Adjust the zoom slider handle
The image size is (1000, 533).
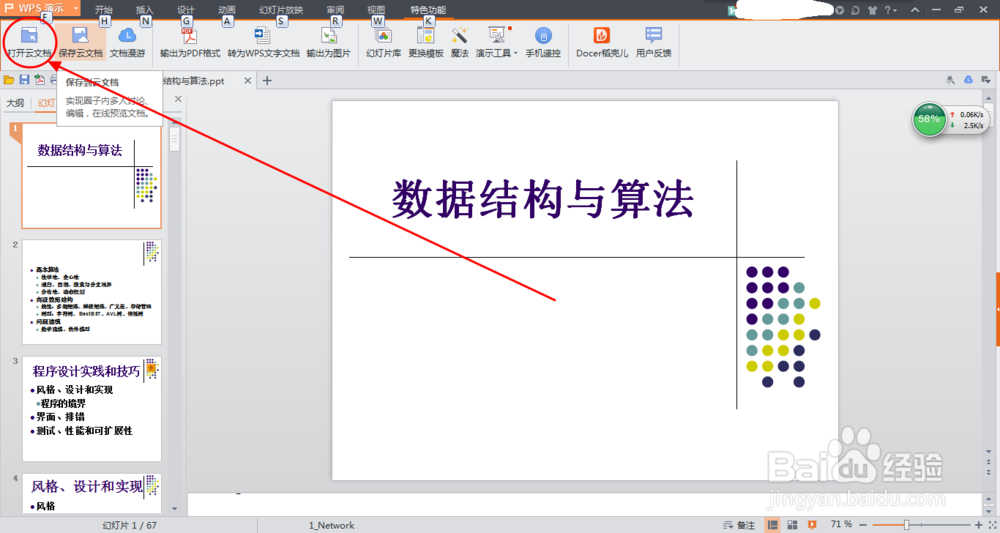click(x=906, y=525)
